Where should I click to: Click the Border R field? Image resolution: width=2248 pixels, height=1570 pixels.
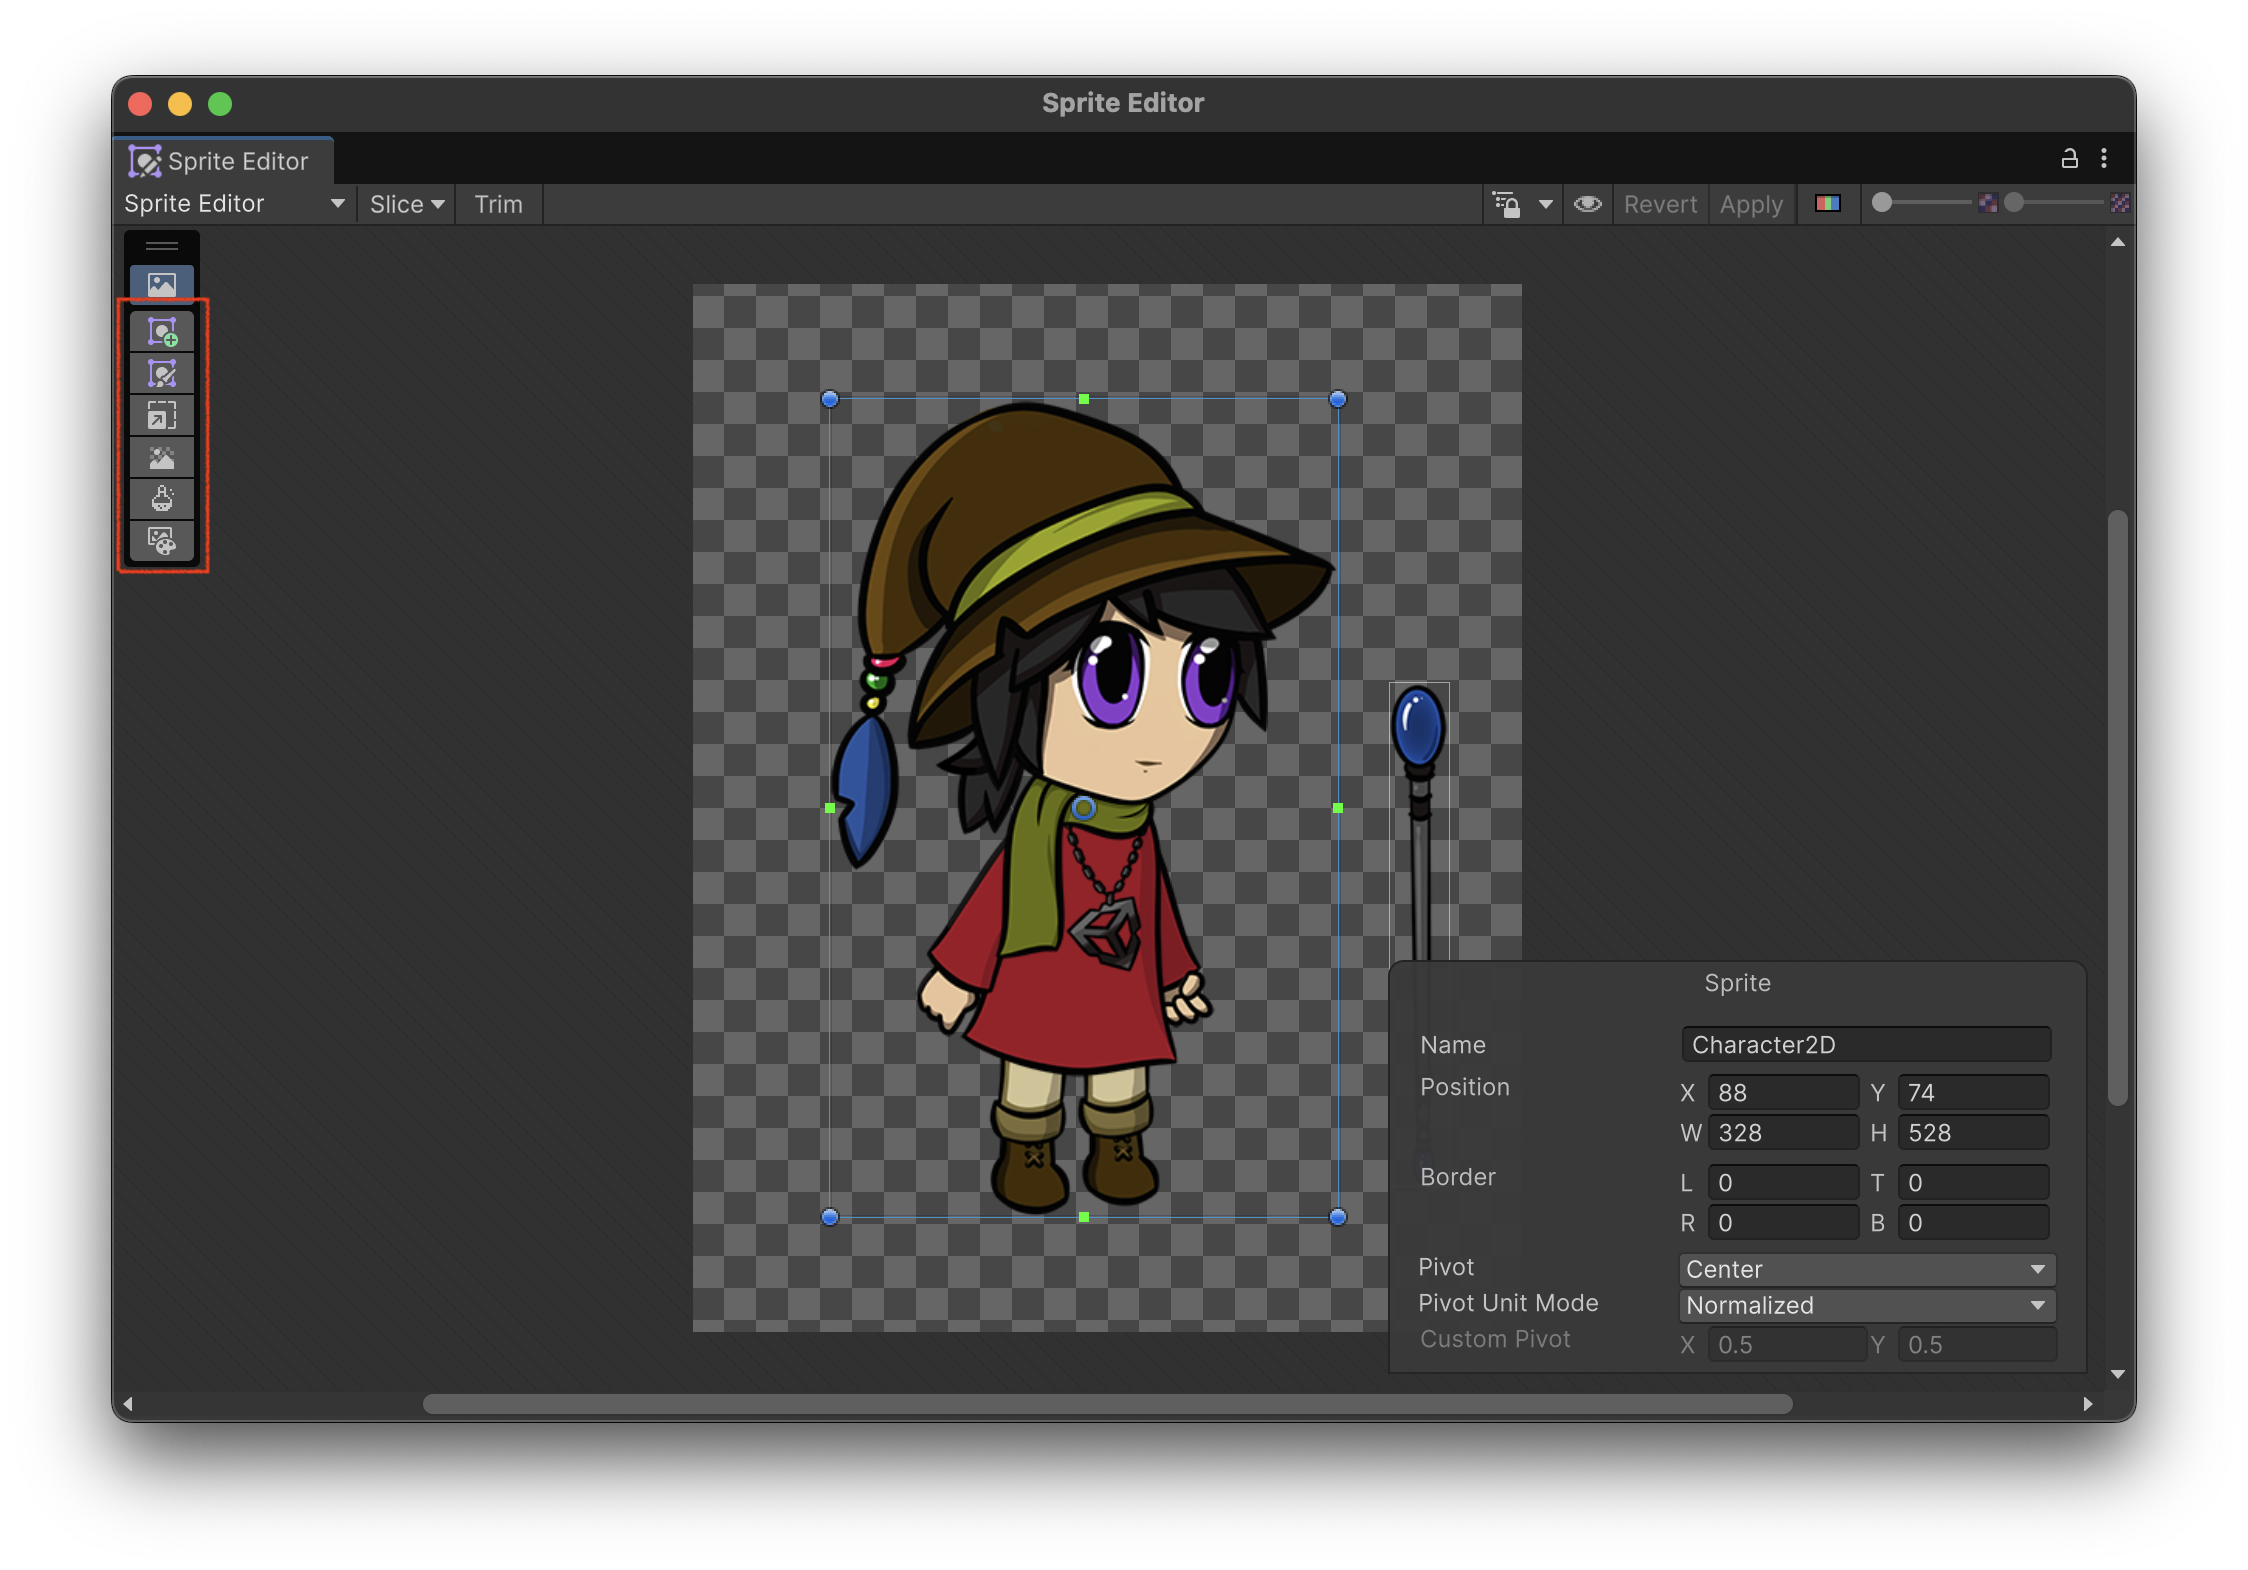[x=1783, y=1223]
